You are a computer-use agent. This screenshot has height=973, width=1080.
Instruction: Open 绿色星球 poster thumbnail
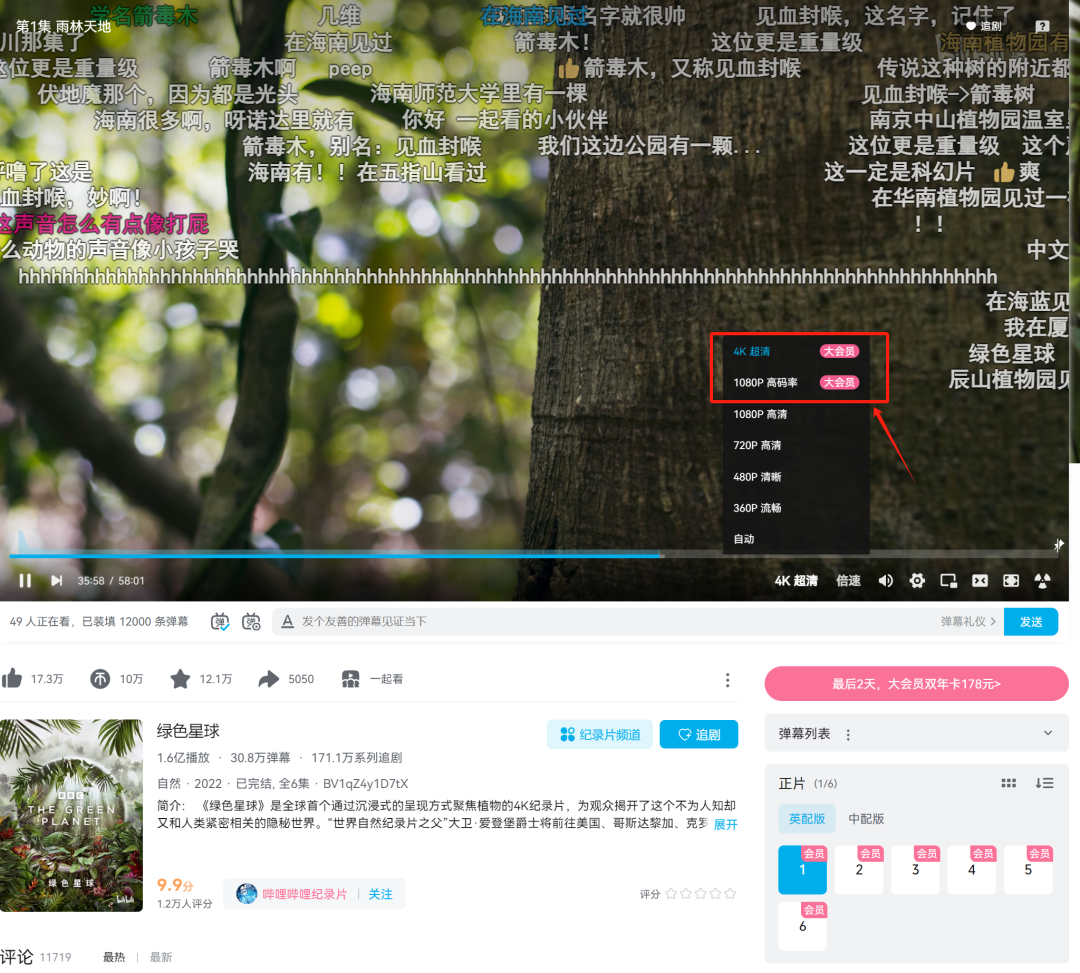click(x=71, y=815)
